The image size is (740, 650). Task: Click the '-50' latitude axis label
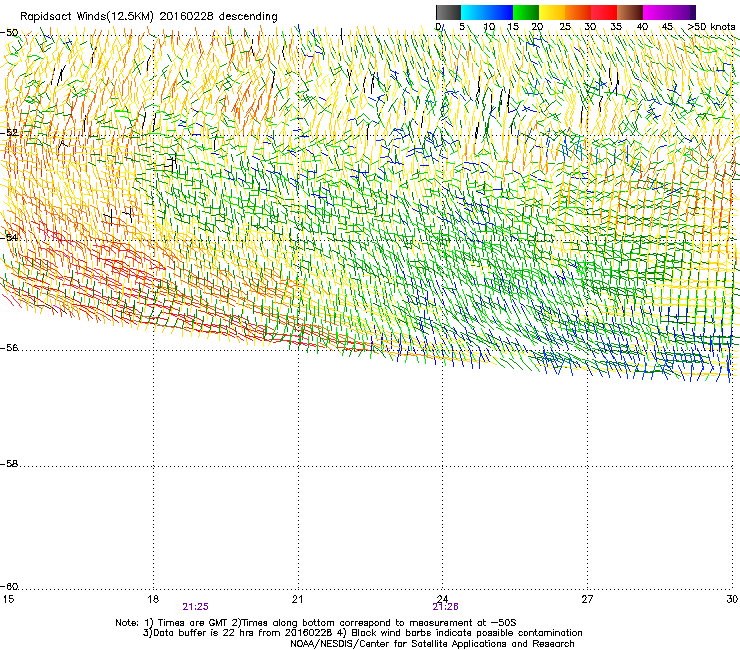[9, 33]
